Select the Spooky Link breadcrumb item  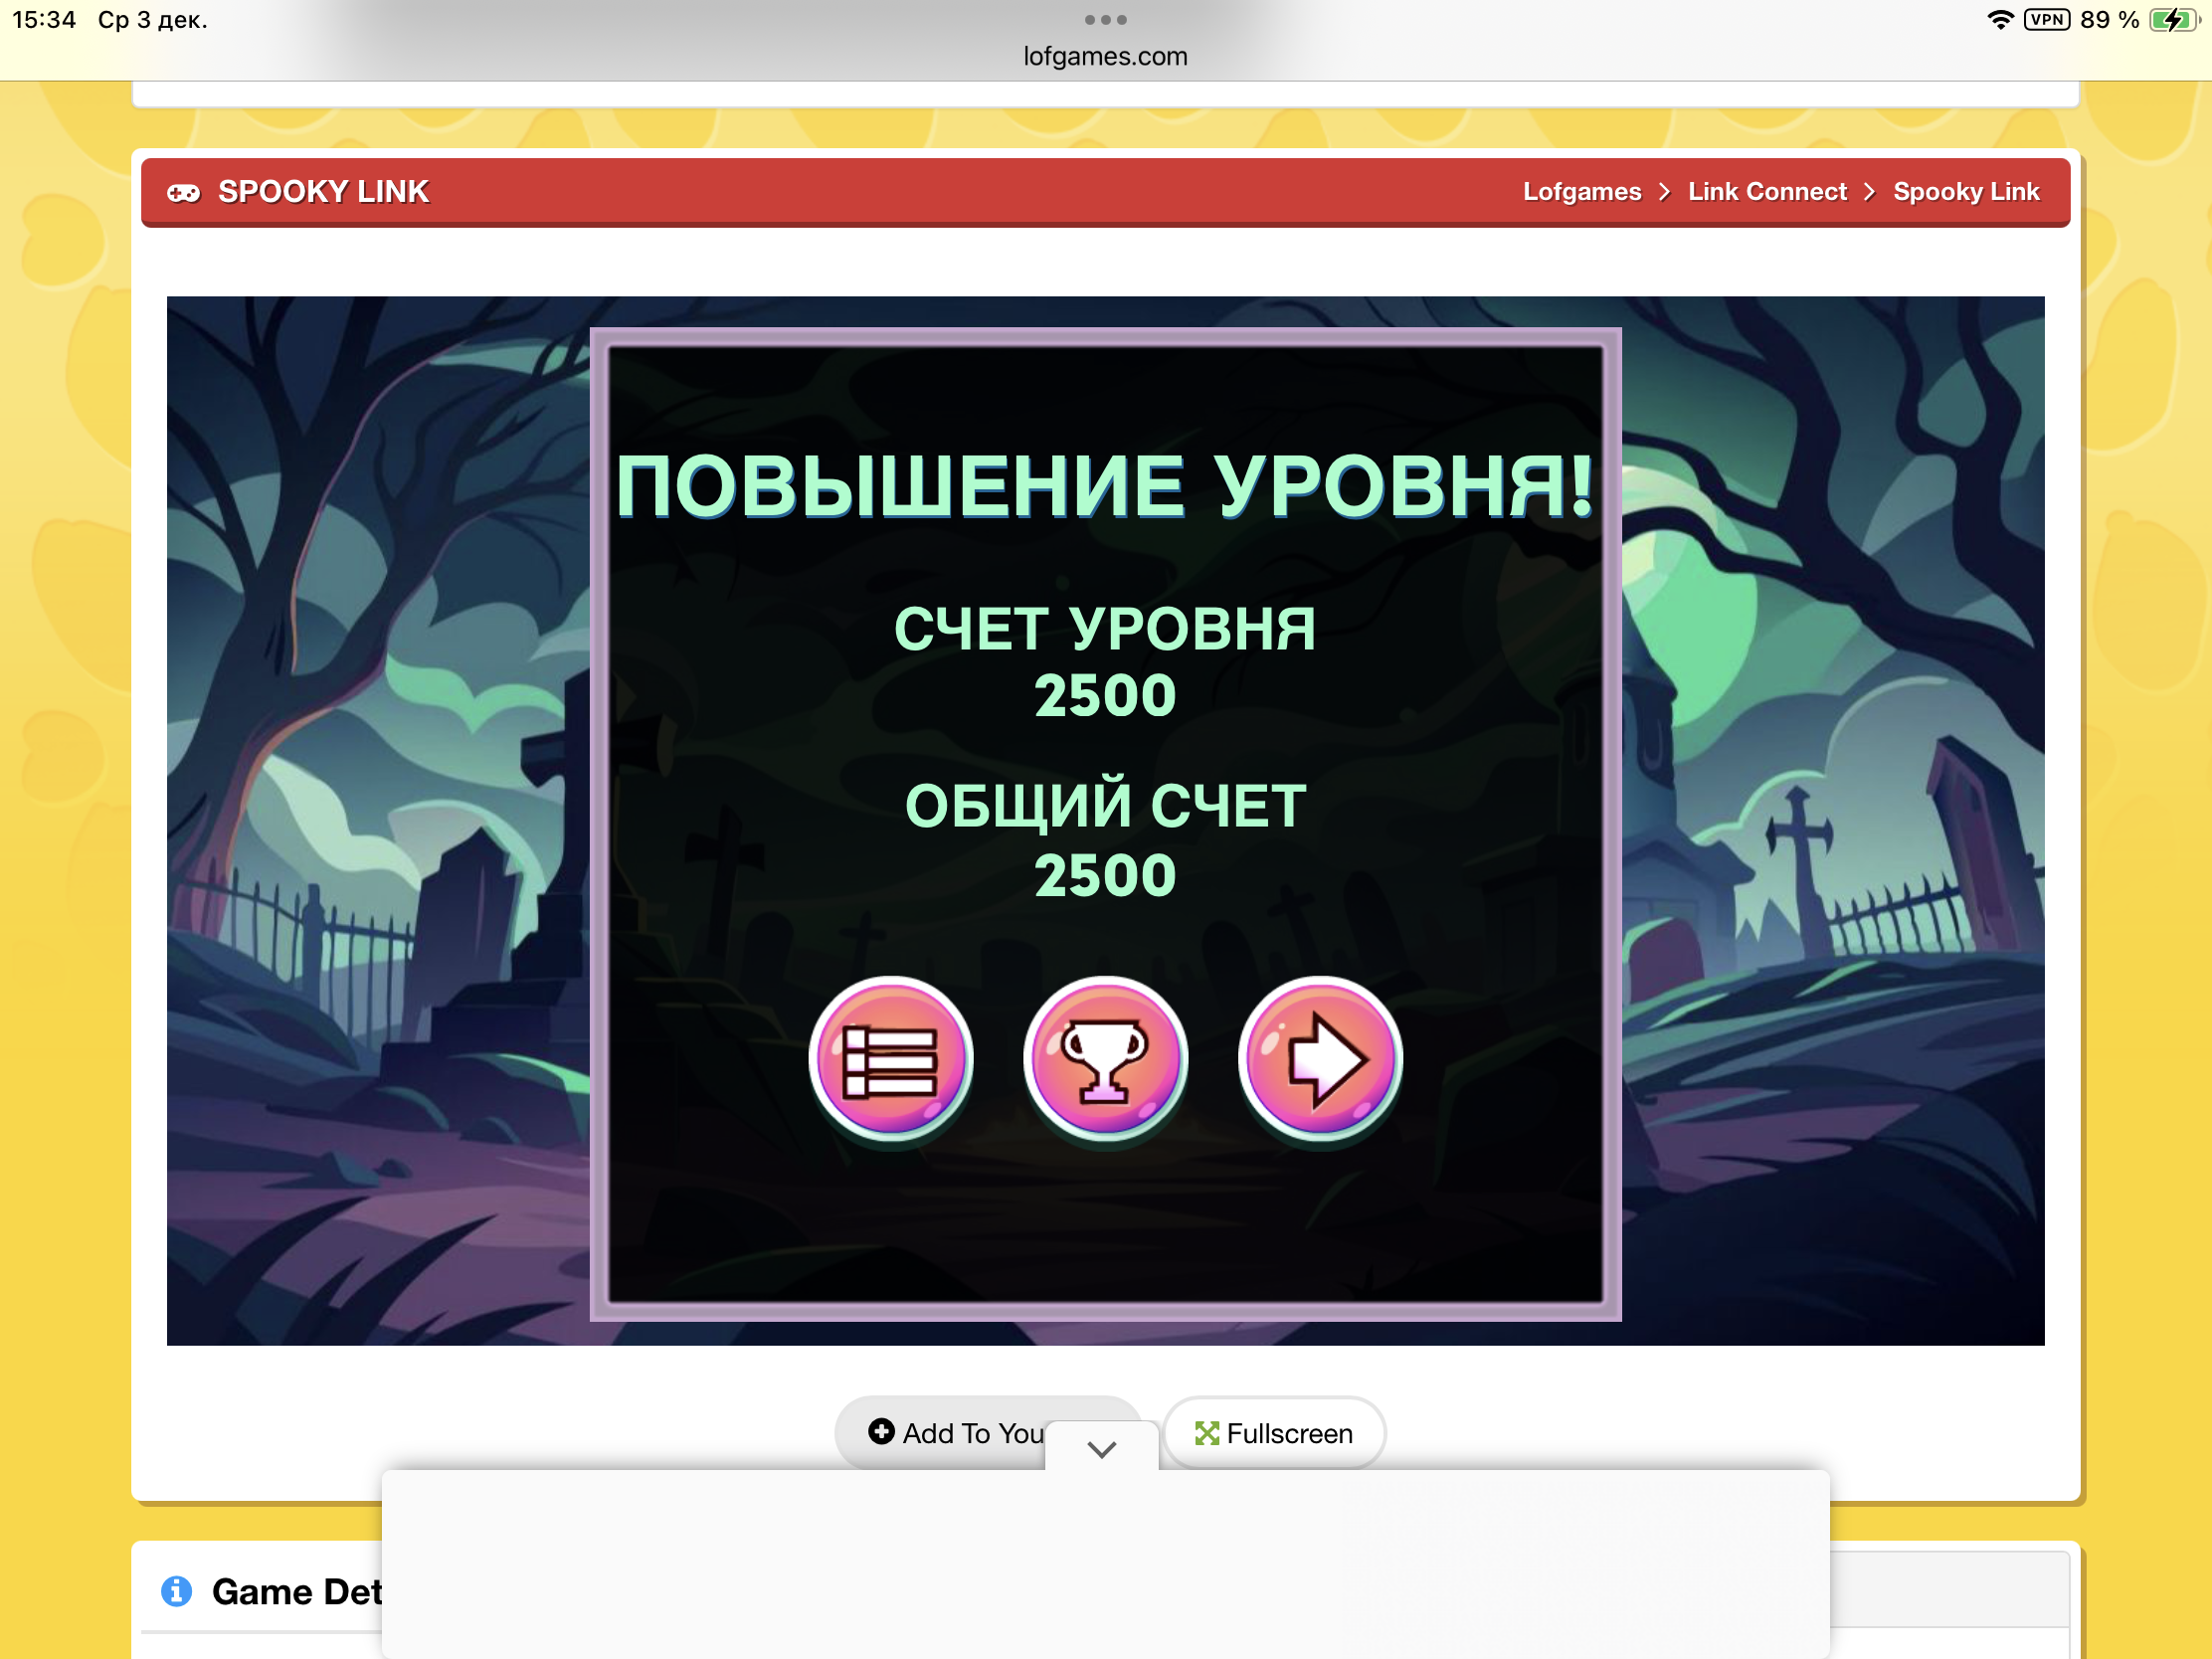point(1965,192)
